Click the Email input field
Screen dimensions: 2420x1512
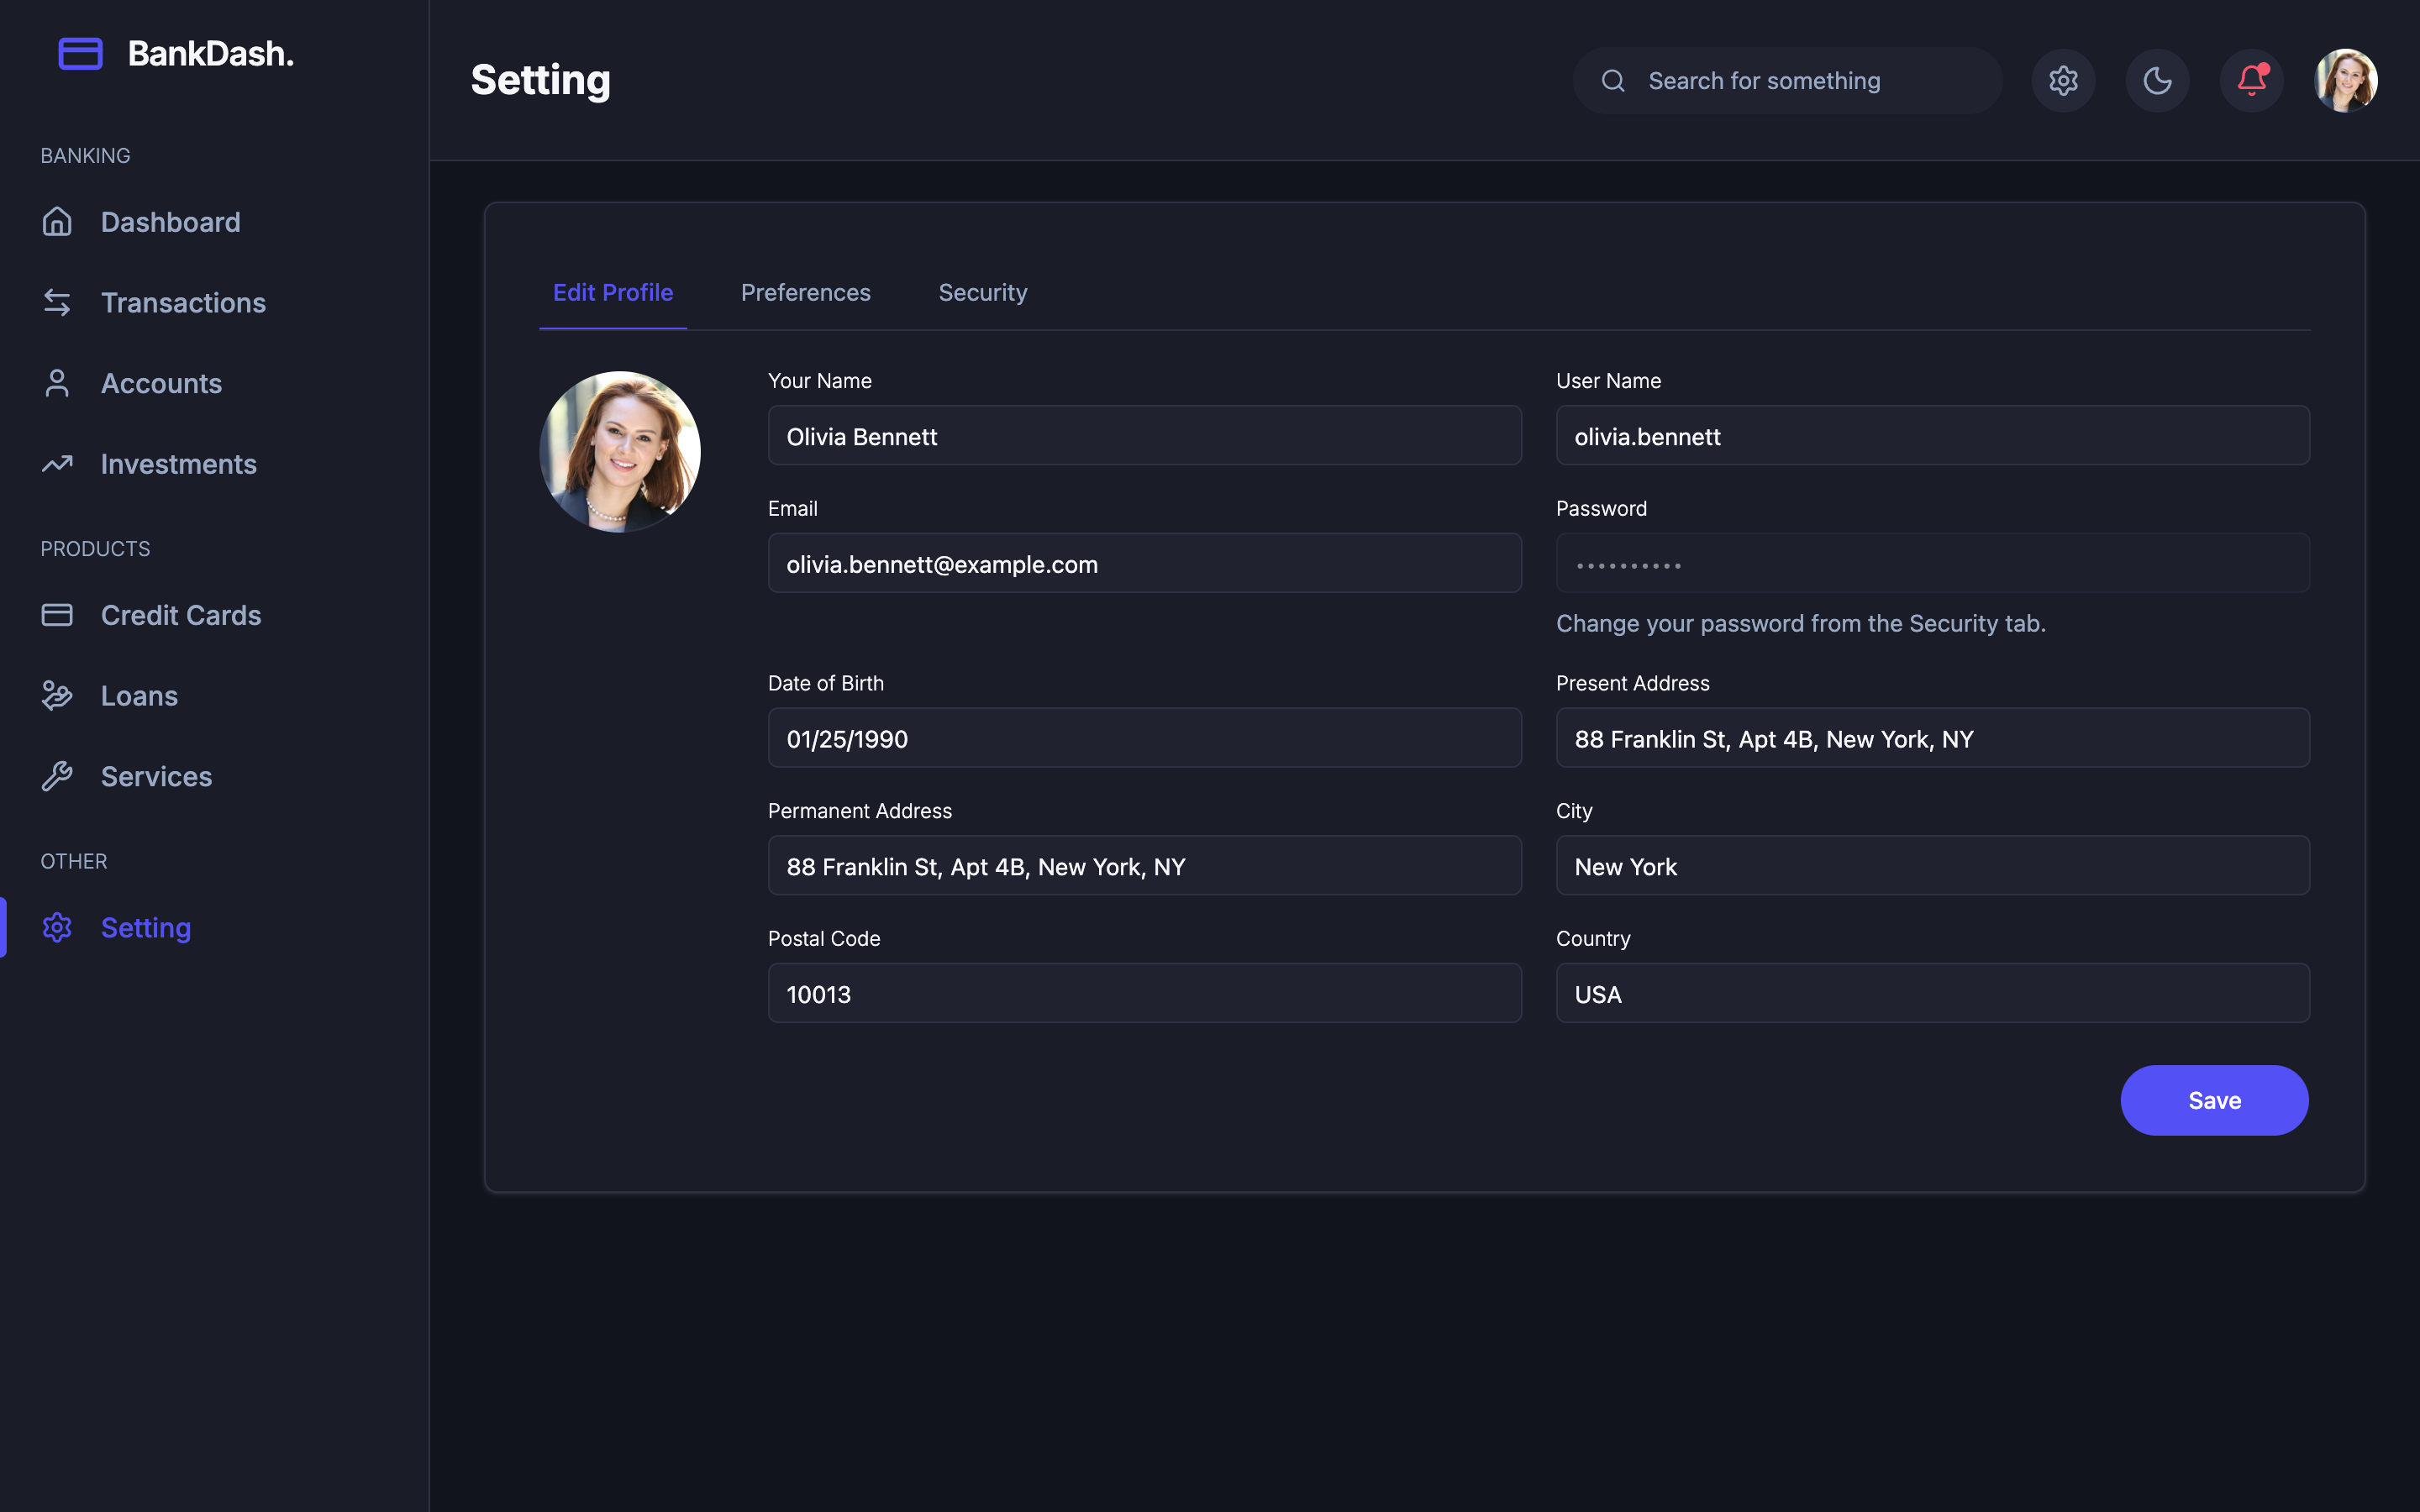tap(1144, 563)
